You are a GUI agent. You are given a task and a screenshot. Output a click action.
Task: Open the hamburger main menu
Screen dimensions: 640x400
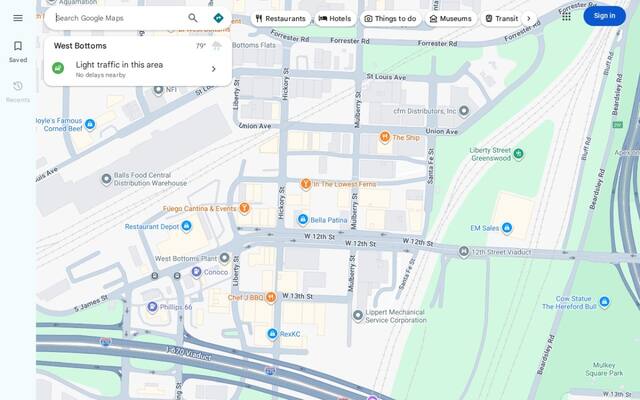point(18,18)
